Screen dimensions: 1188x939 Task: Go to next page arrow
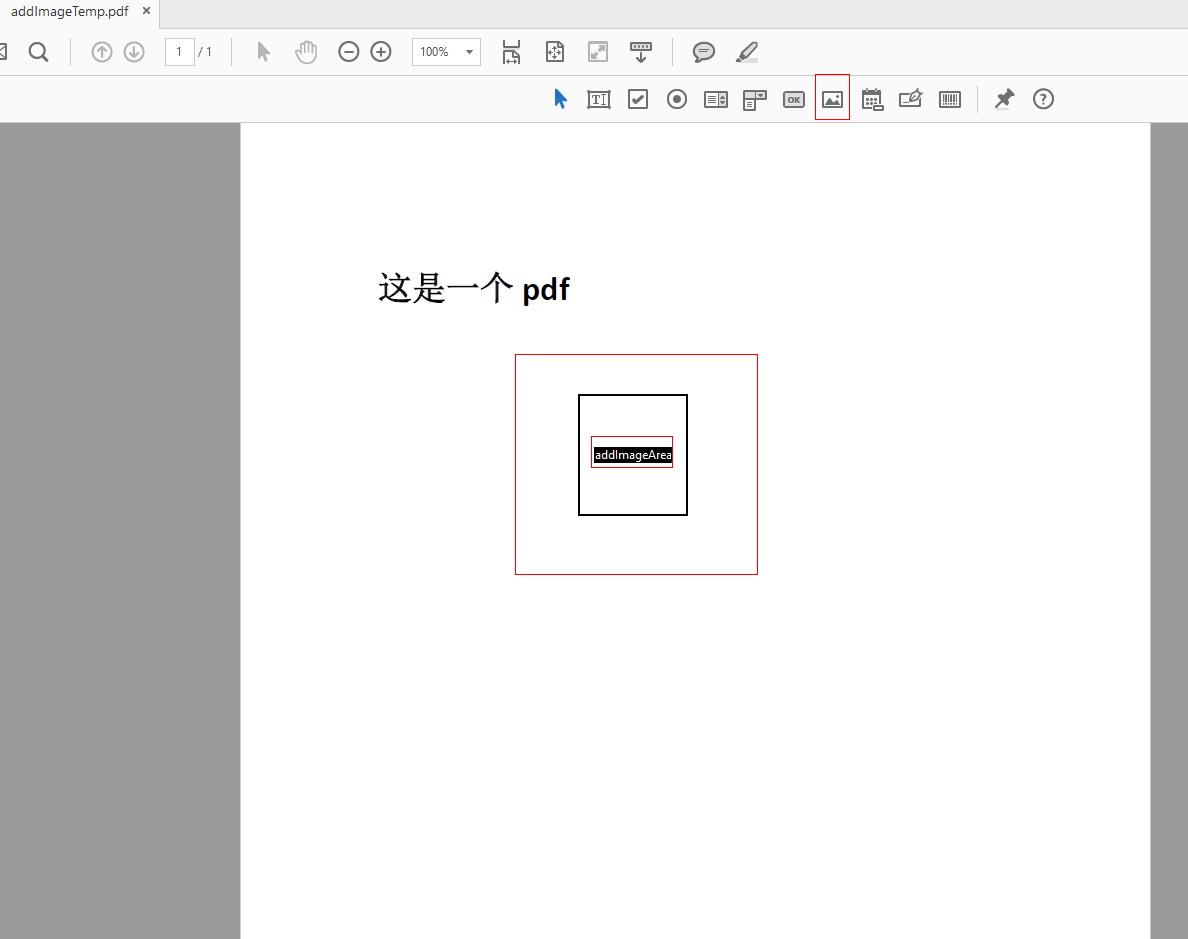[134, 52]
